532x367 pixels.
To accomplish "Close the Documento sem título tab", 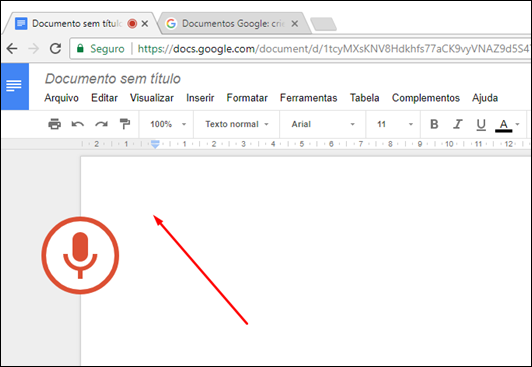I will (145, 23).
